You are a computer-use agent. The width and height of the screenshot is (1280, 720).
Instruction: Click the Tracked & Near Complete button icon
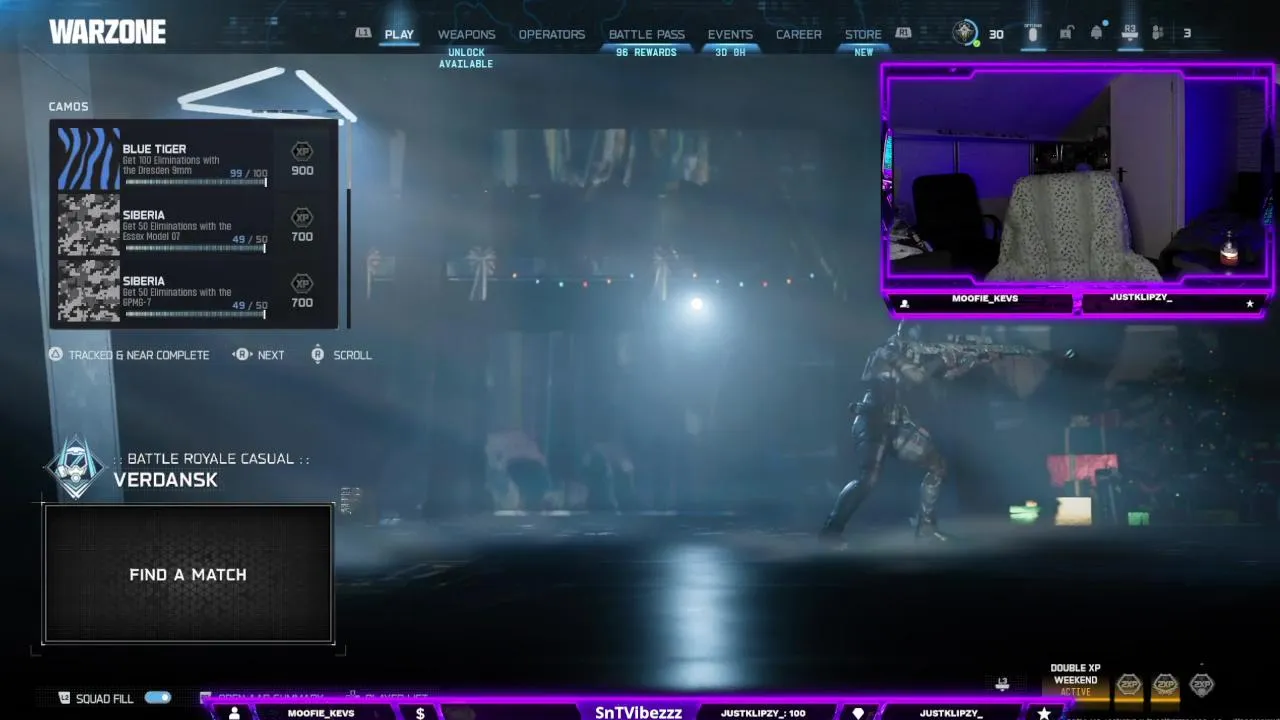56,355
